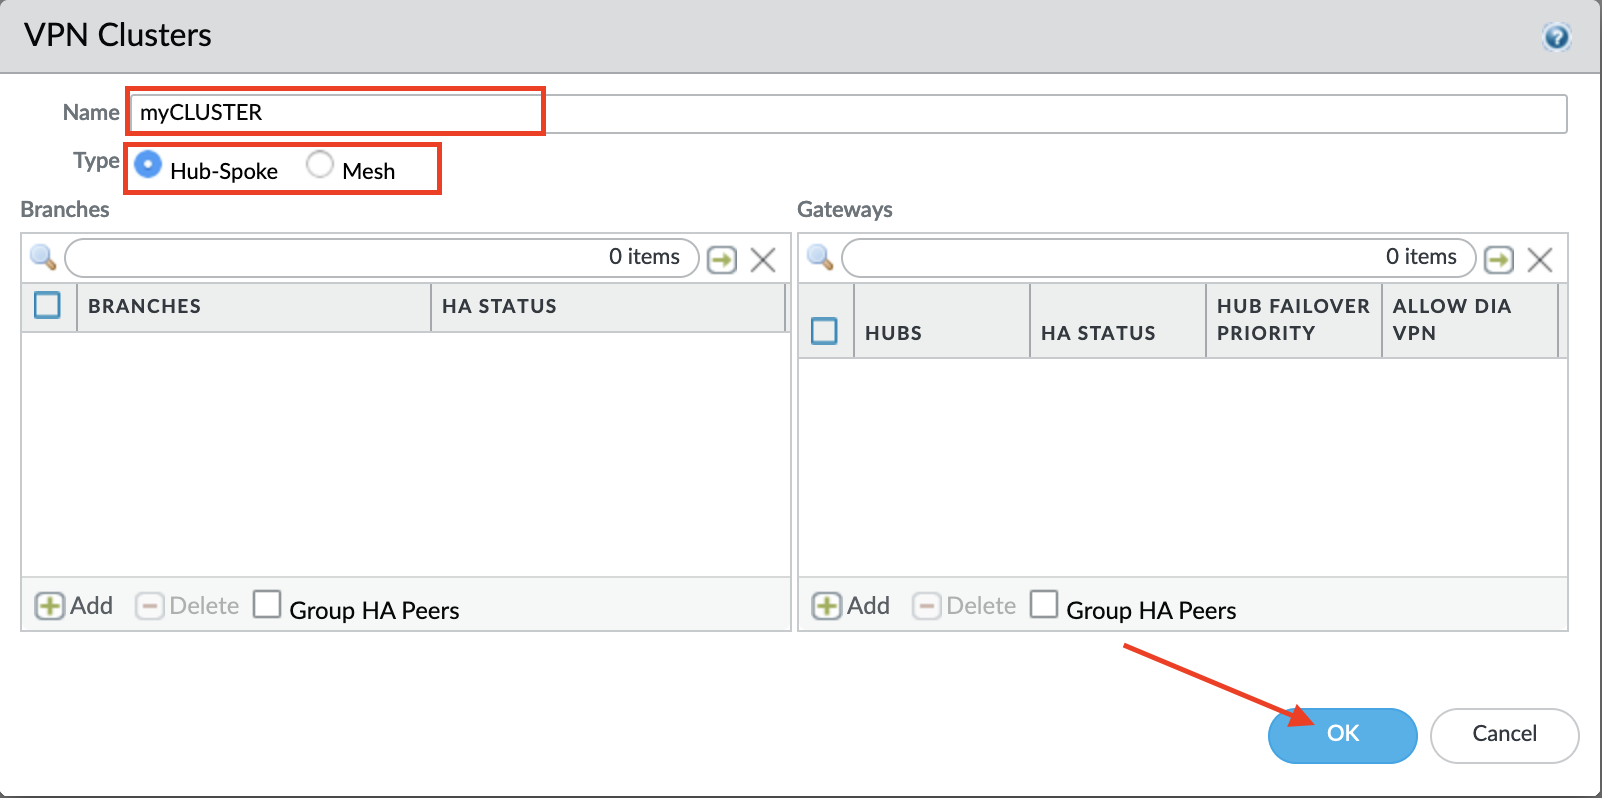Tick the select-all checkbox in Gateways header
Screen dimensions: 1602x798
tap(824, 330)
